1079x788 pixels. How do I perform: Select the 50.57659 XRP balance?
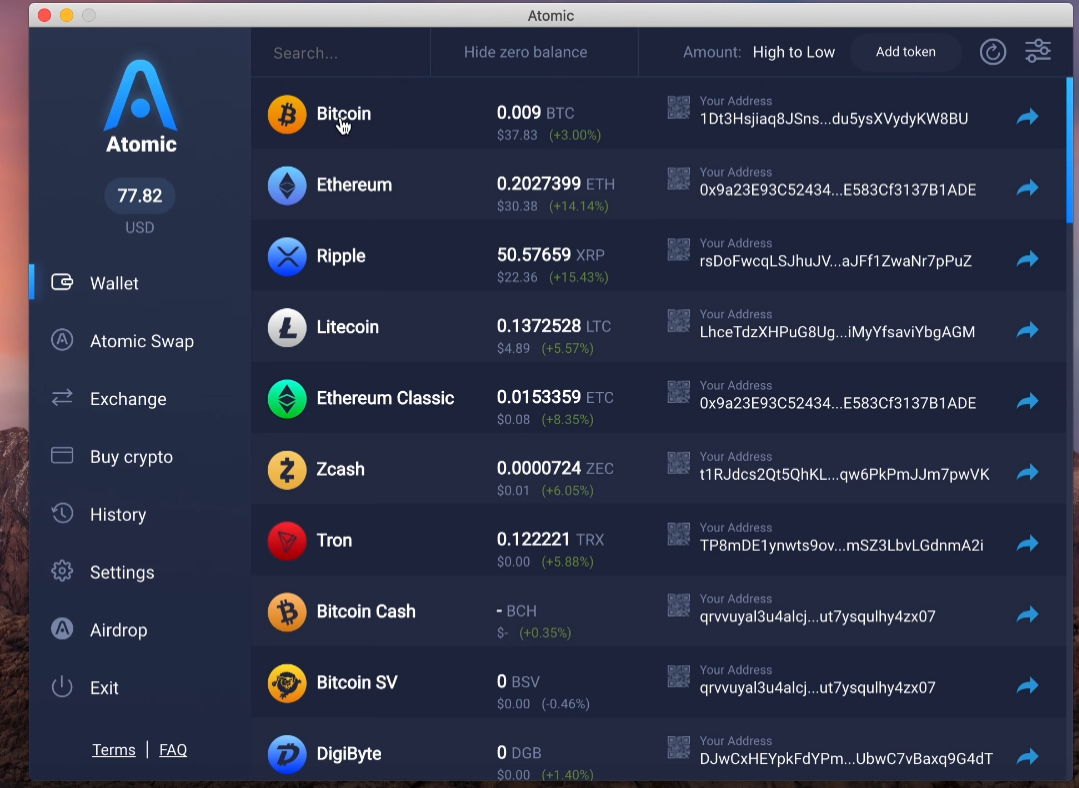click(551, 255)
